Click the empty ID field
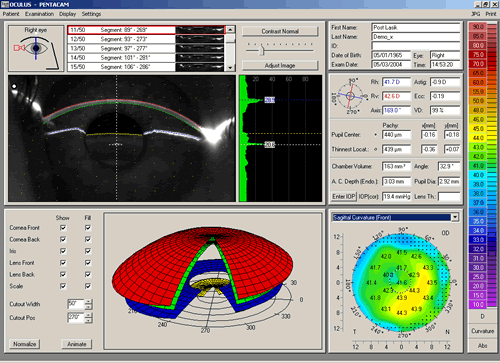This screenshot has height=363, width=500. (416, 46)
